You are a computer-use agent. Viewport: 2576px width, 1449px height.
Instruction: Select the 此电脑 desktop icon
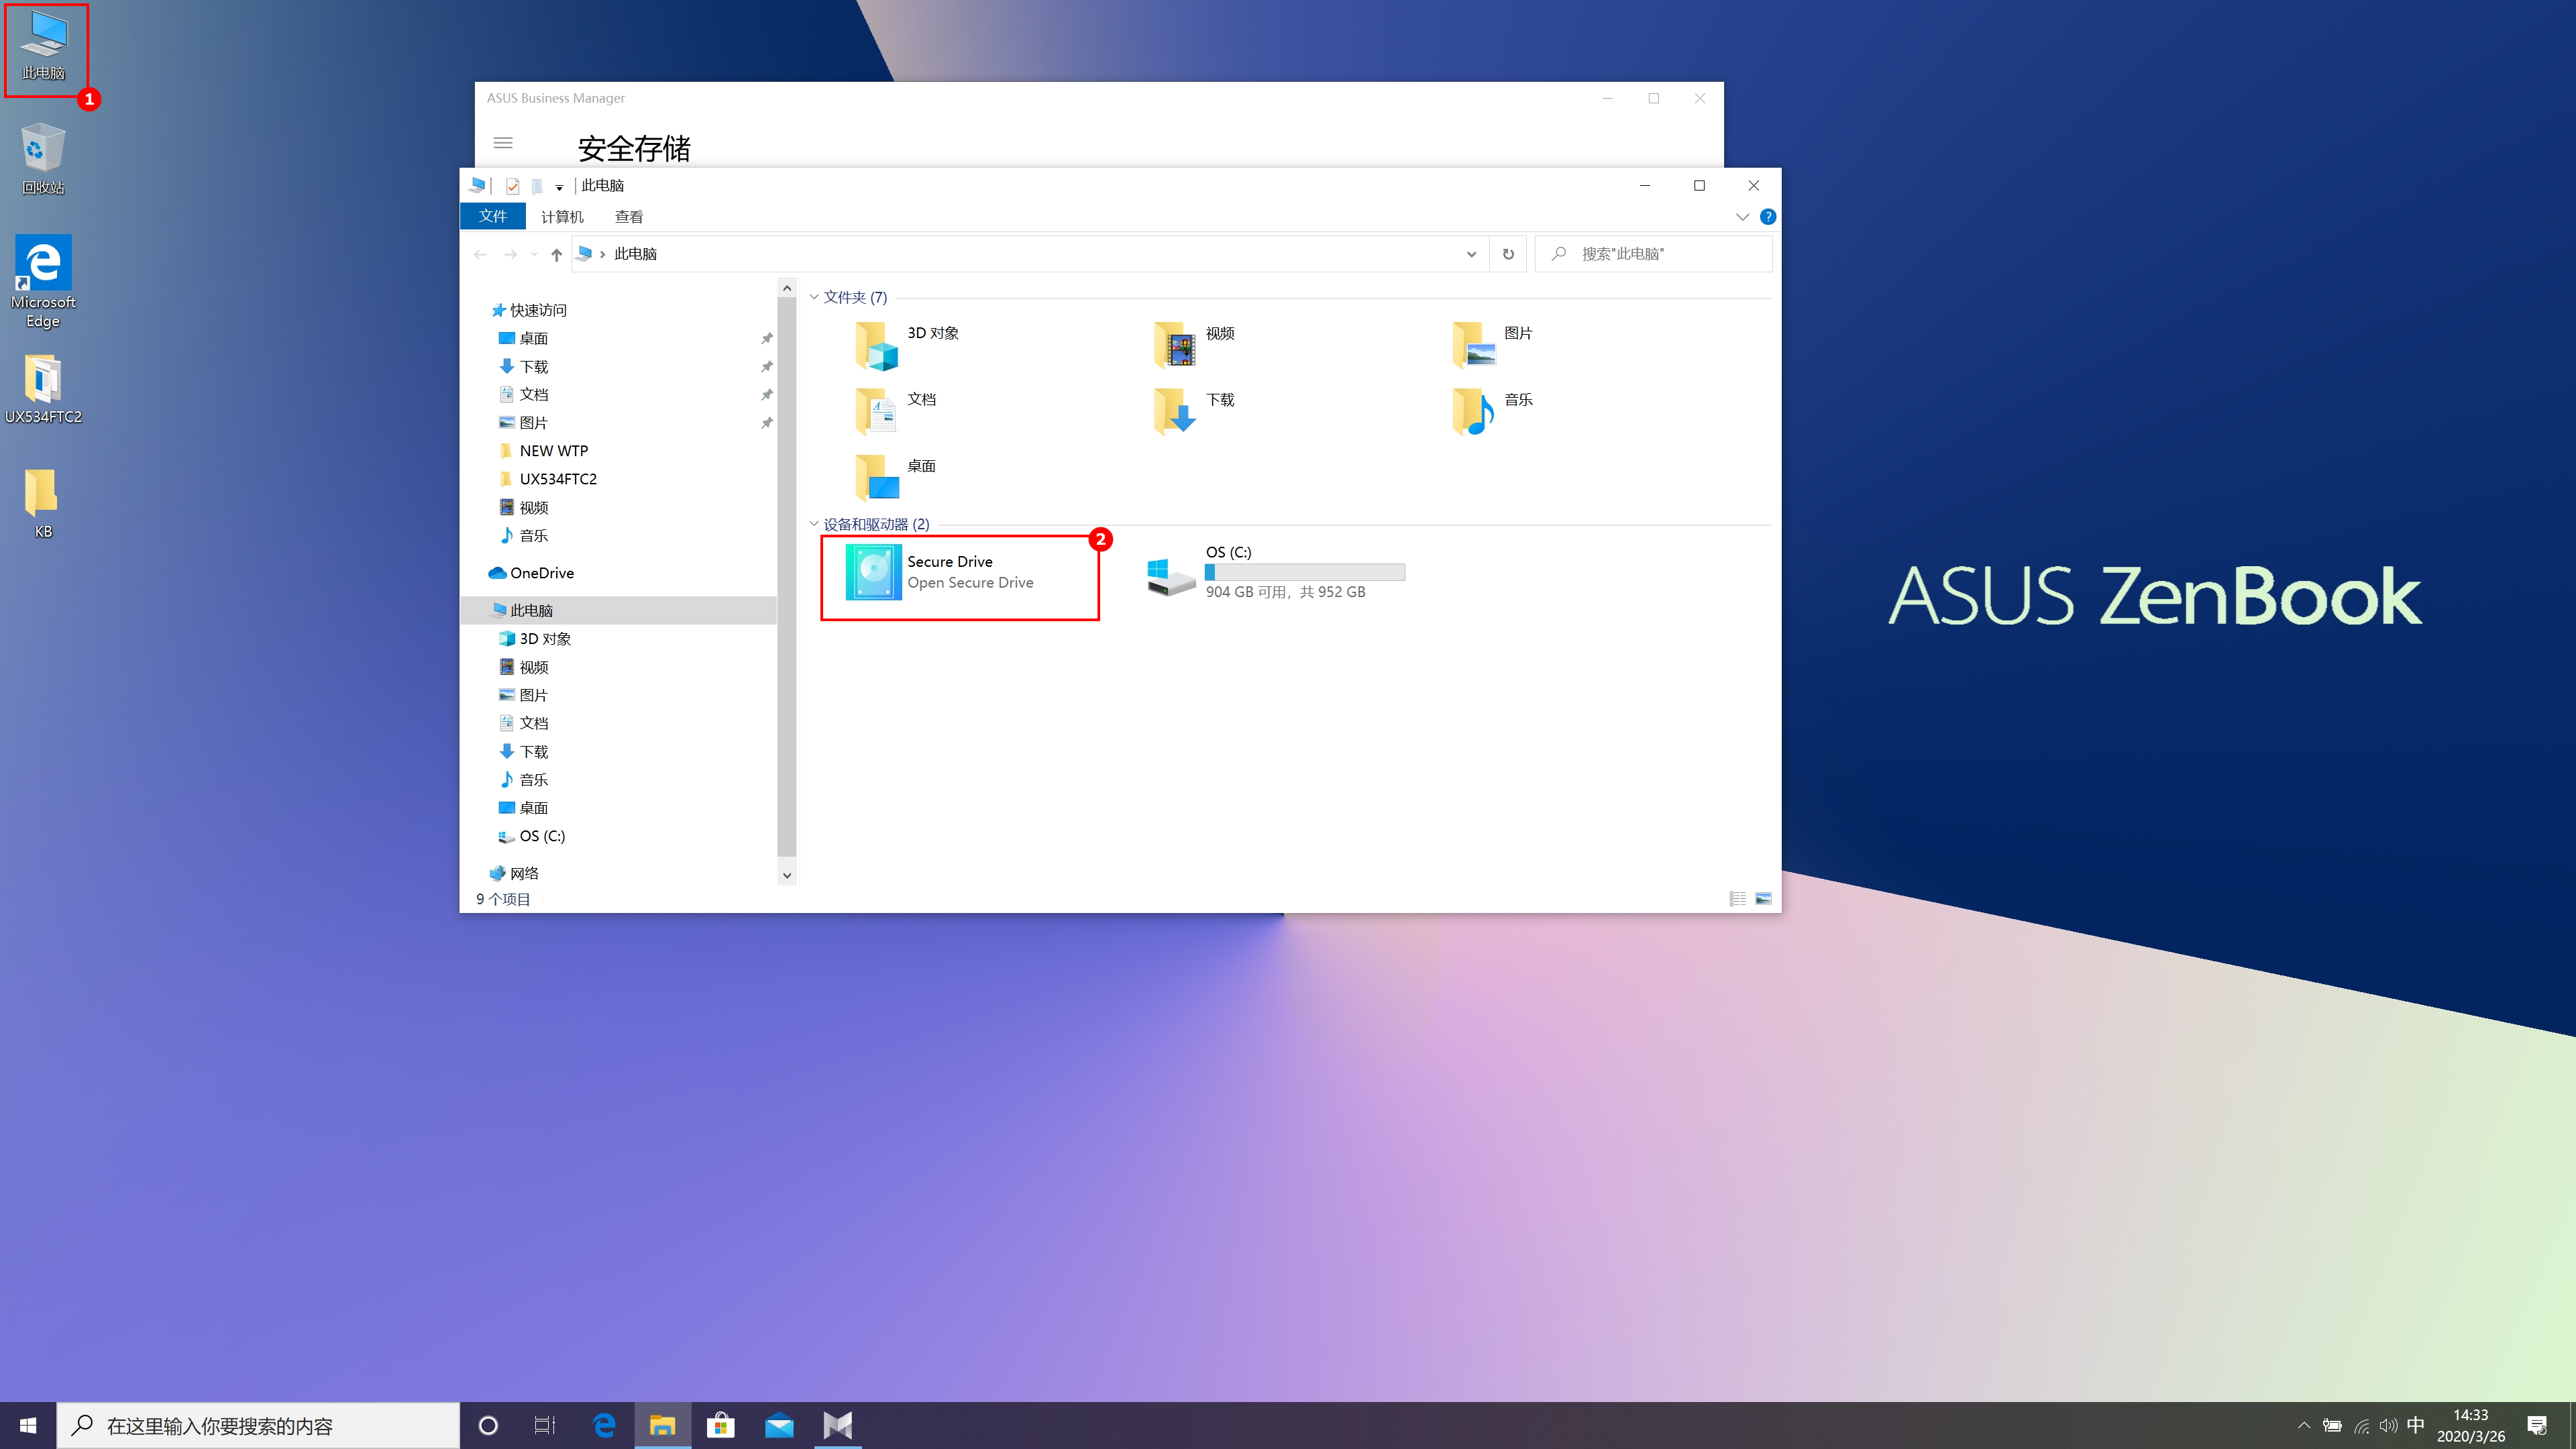coord(44,47)
